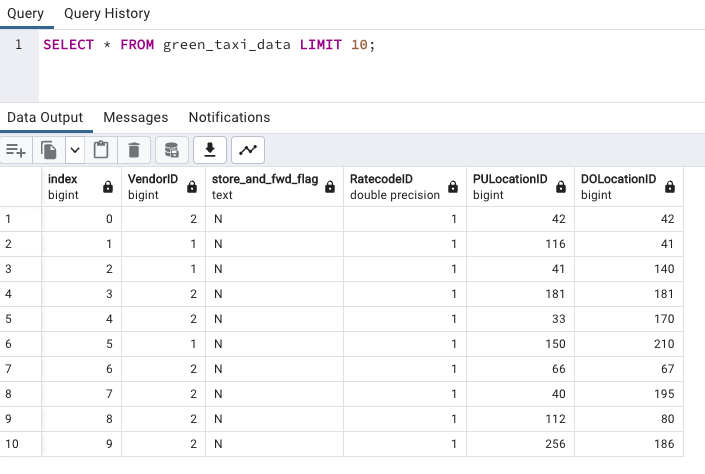Click the Add row icon

[16, 150]
